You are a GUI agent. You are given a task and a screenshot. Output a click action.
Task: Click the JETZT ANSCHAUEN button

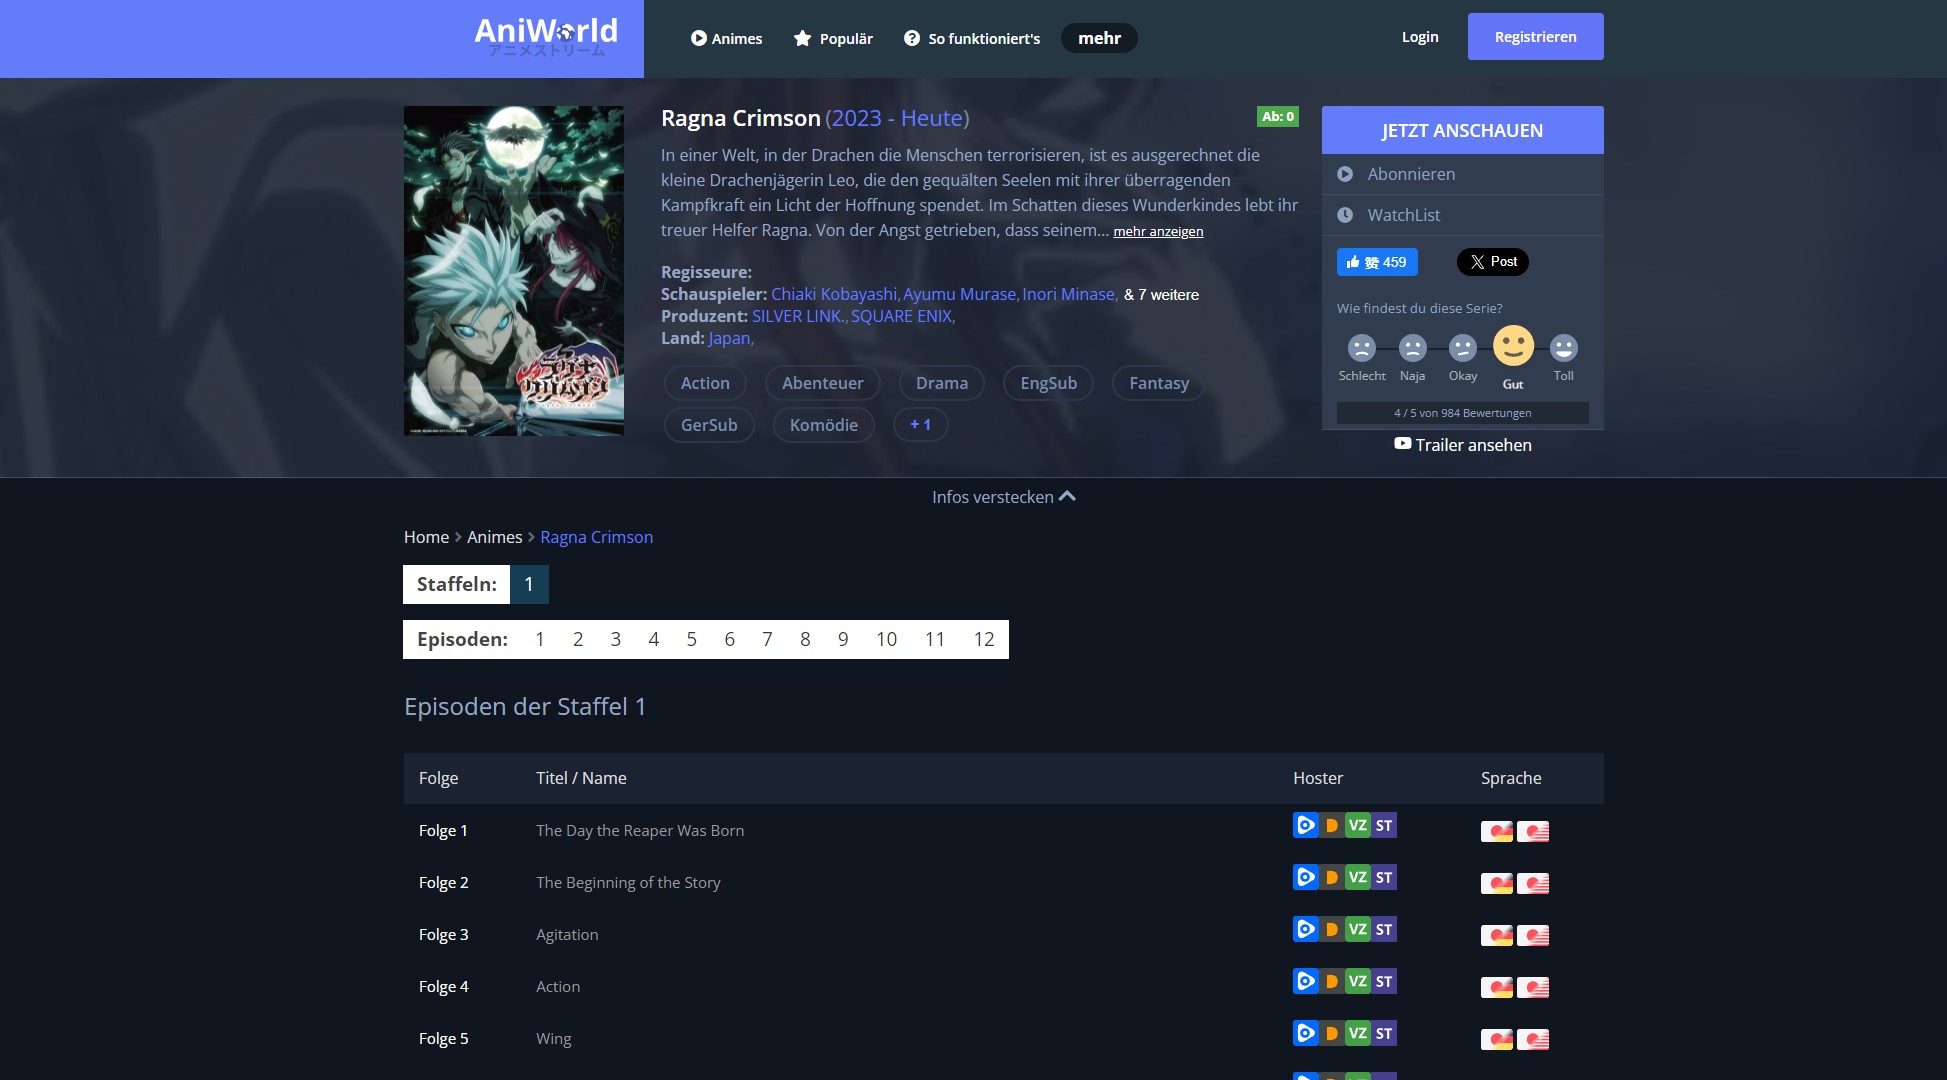coord(1462,130)
